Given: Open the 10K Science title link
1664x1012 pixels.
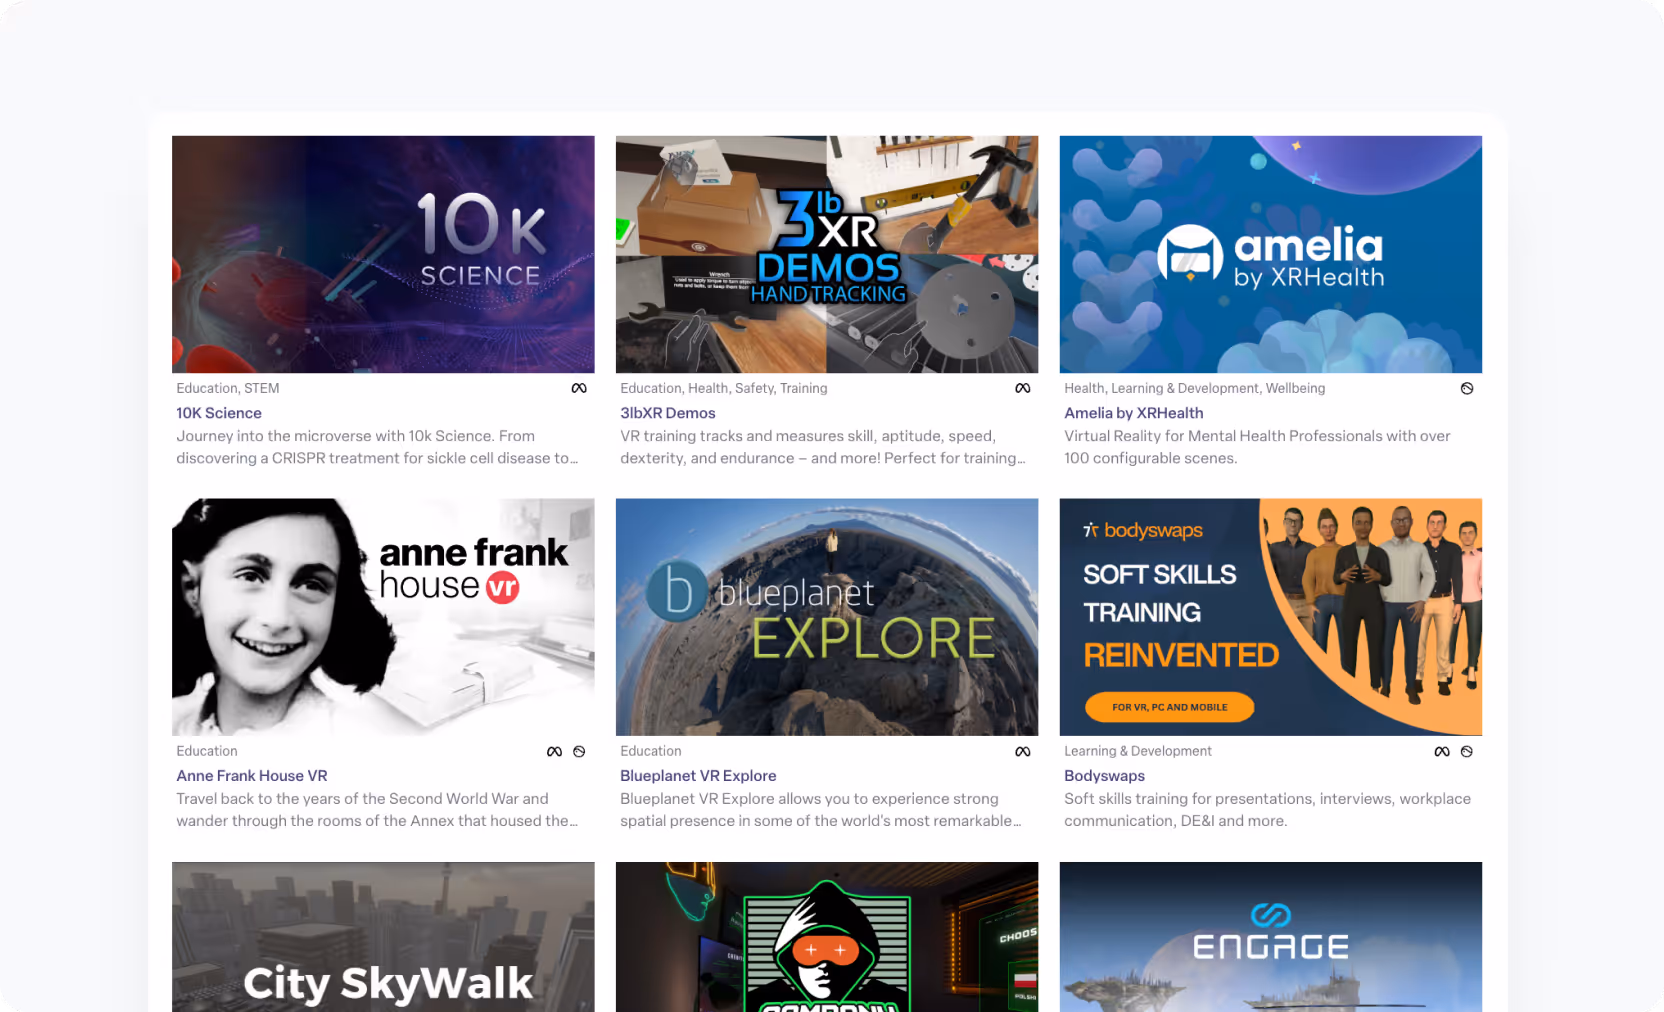Looking at the screenshot, I should 219,413.
